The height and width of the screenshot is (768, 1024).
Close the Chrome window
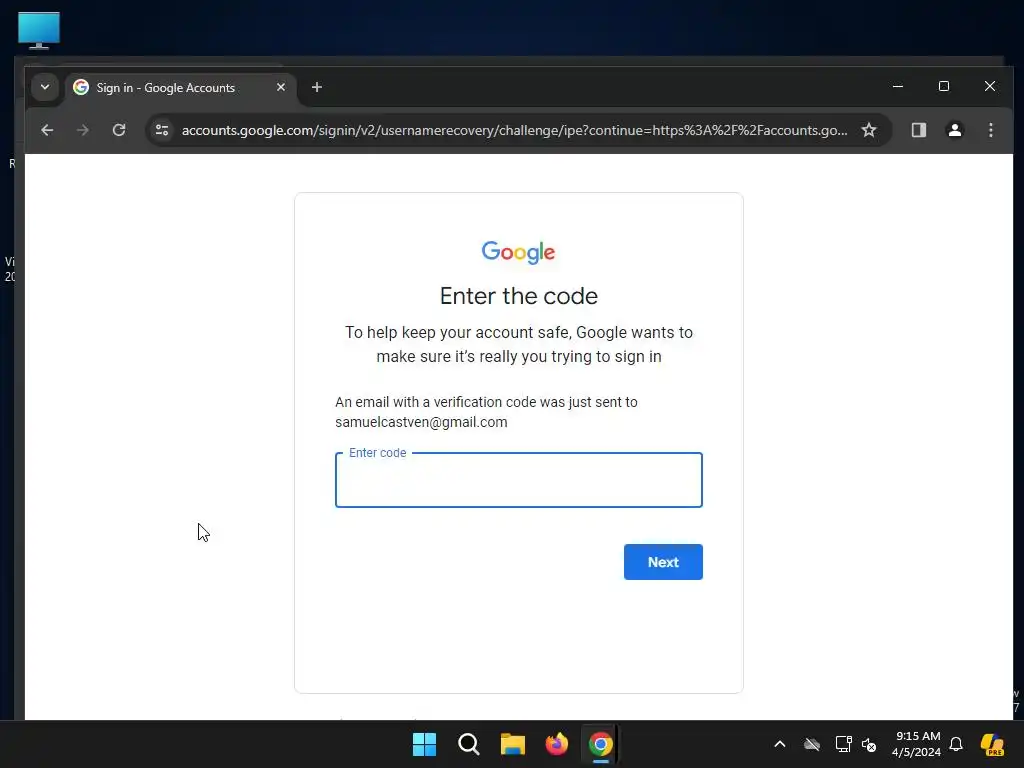coord(990,86)
